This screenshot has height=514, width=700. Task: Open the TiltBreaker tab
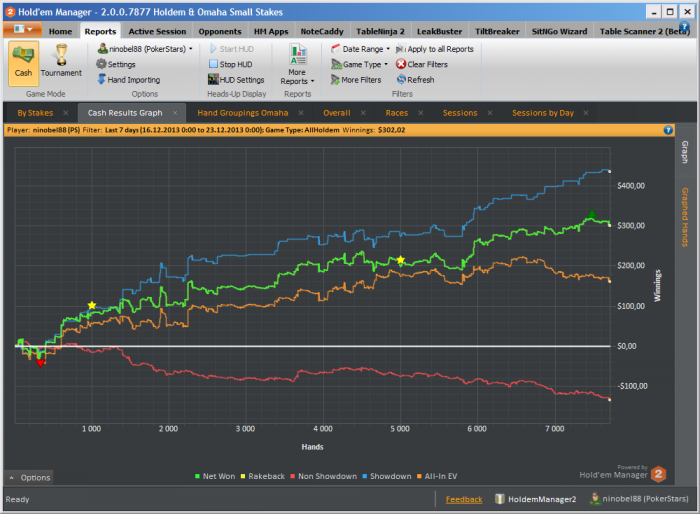click(x=497, y=31)
